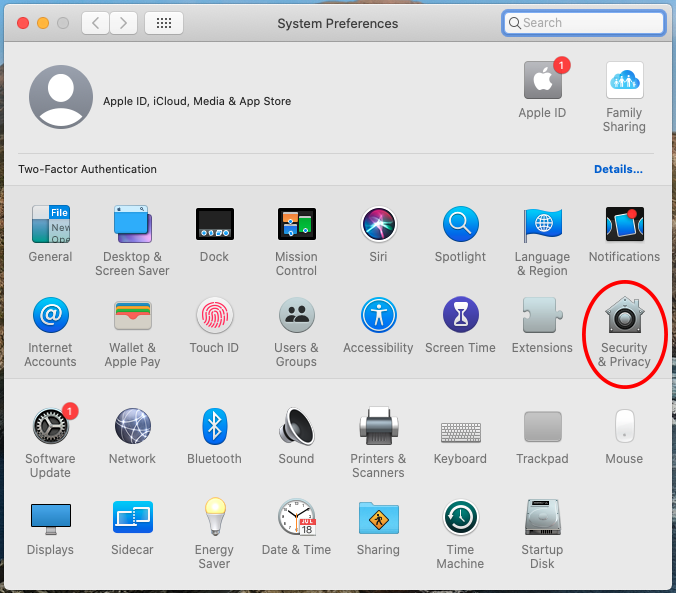The height and width of the screenshot is (593, 676).
Task: Show all preferences with the grid button
Action: click(164, 23)
